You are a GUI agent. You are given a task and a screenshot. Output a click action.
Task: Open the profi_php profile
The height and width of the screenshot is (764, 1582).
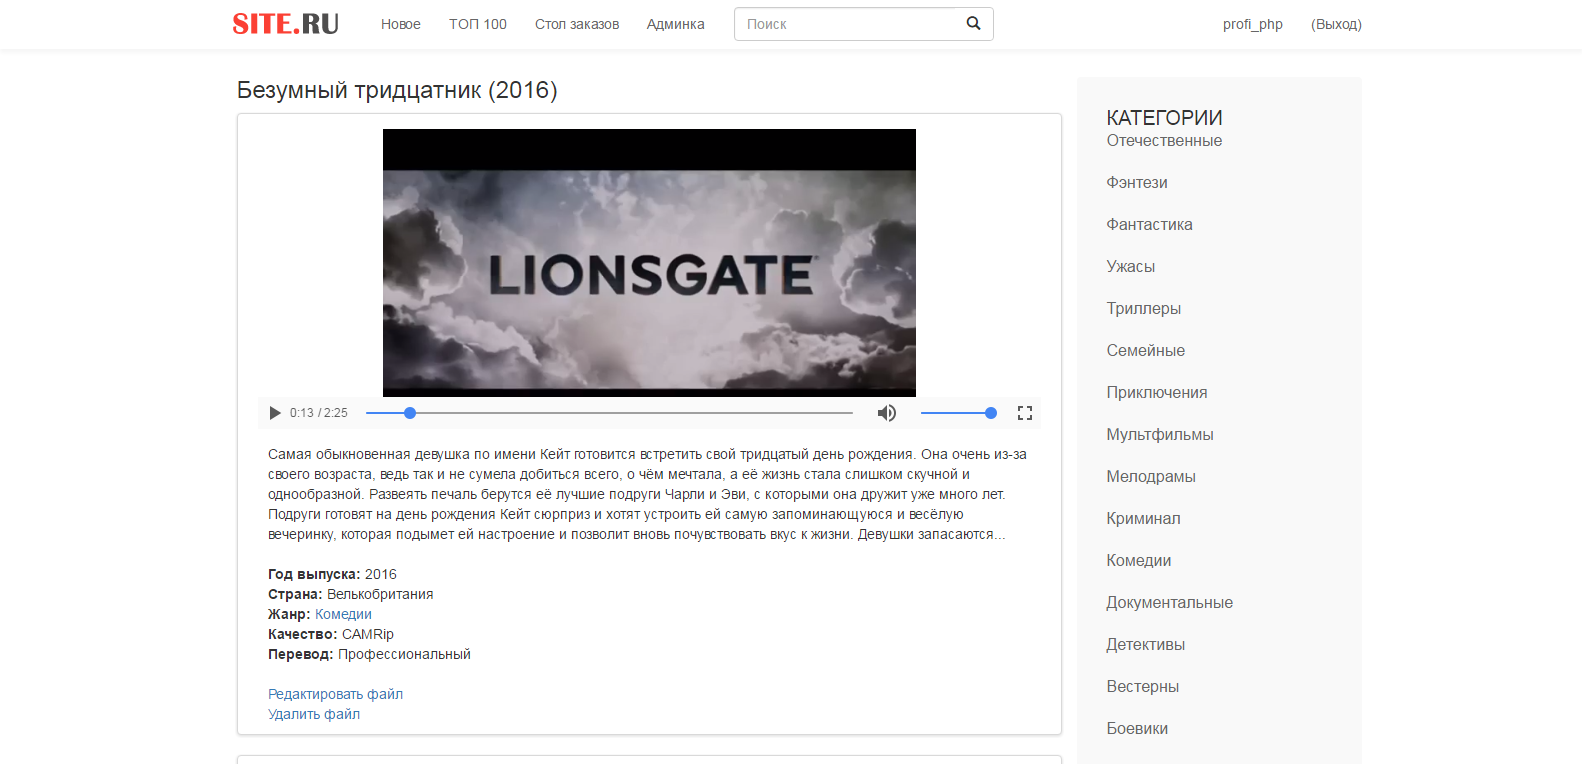point(1253,24)
